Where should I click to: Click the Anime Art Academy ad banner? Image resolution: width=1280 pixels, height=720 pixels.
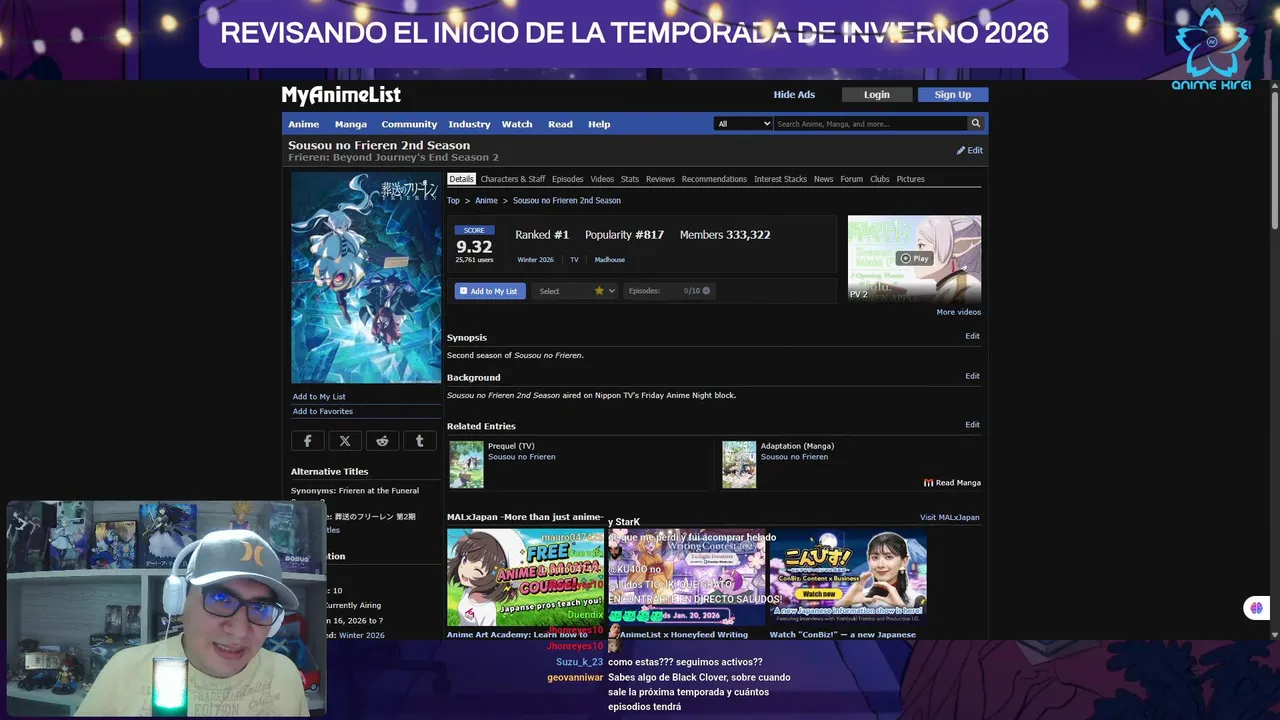coord(525,578)
